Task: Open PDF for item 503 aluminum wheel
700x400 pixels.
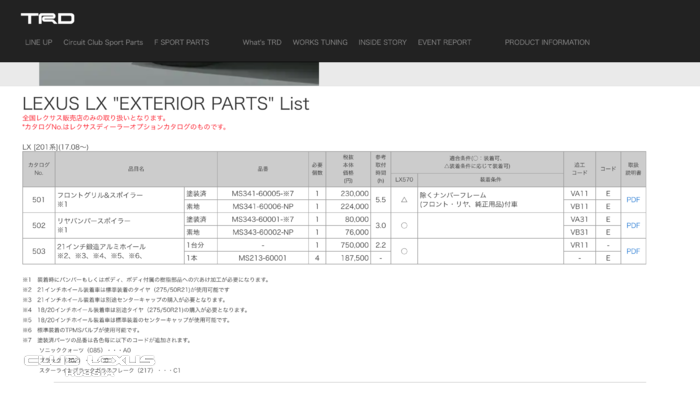Action: [632, 251]
